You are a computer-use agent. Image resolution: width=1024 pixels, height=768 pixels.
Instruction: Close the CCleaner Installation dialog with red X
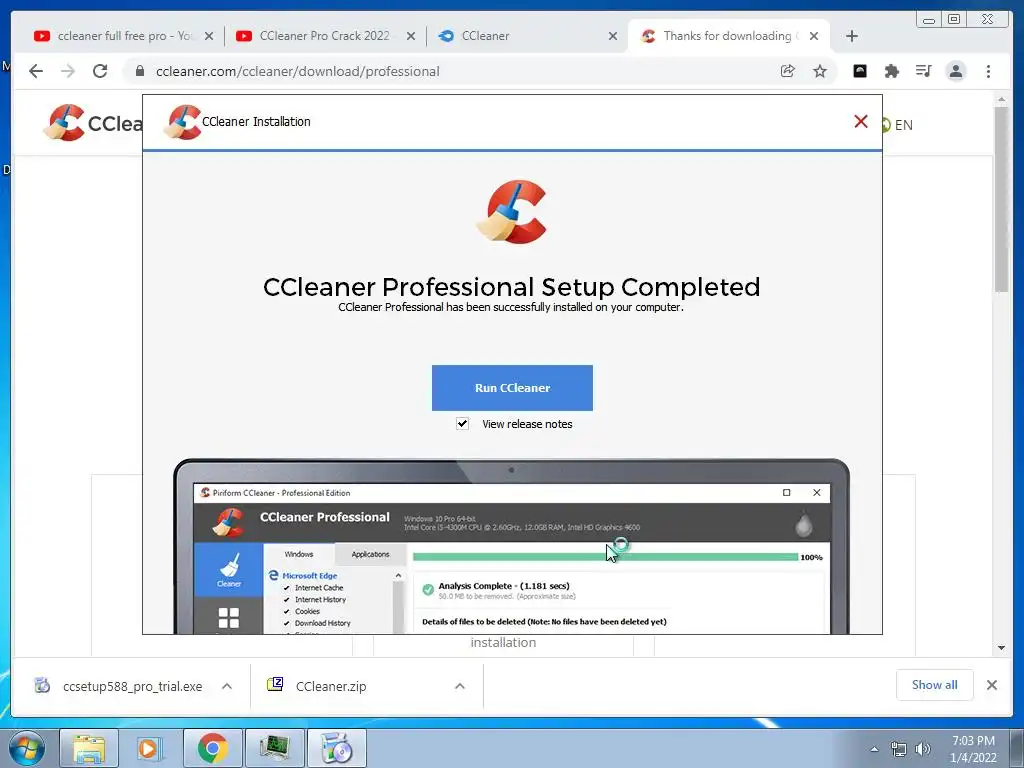tap(861, 121)
